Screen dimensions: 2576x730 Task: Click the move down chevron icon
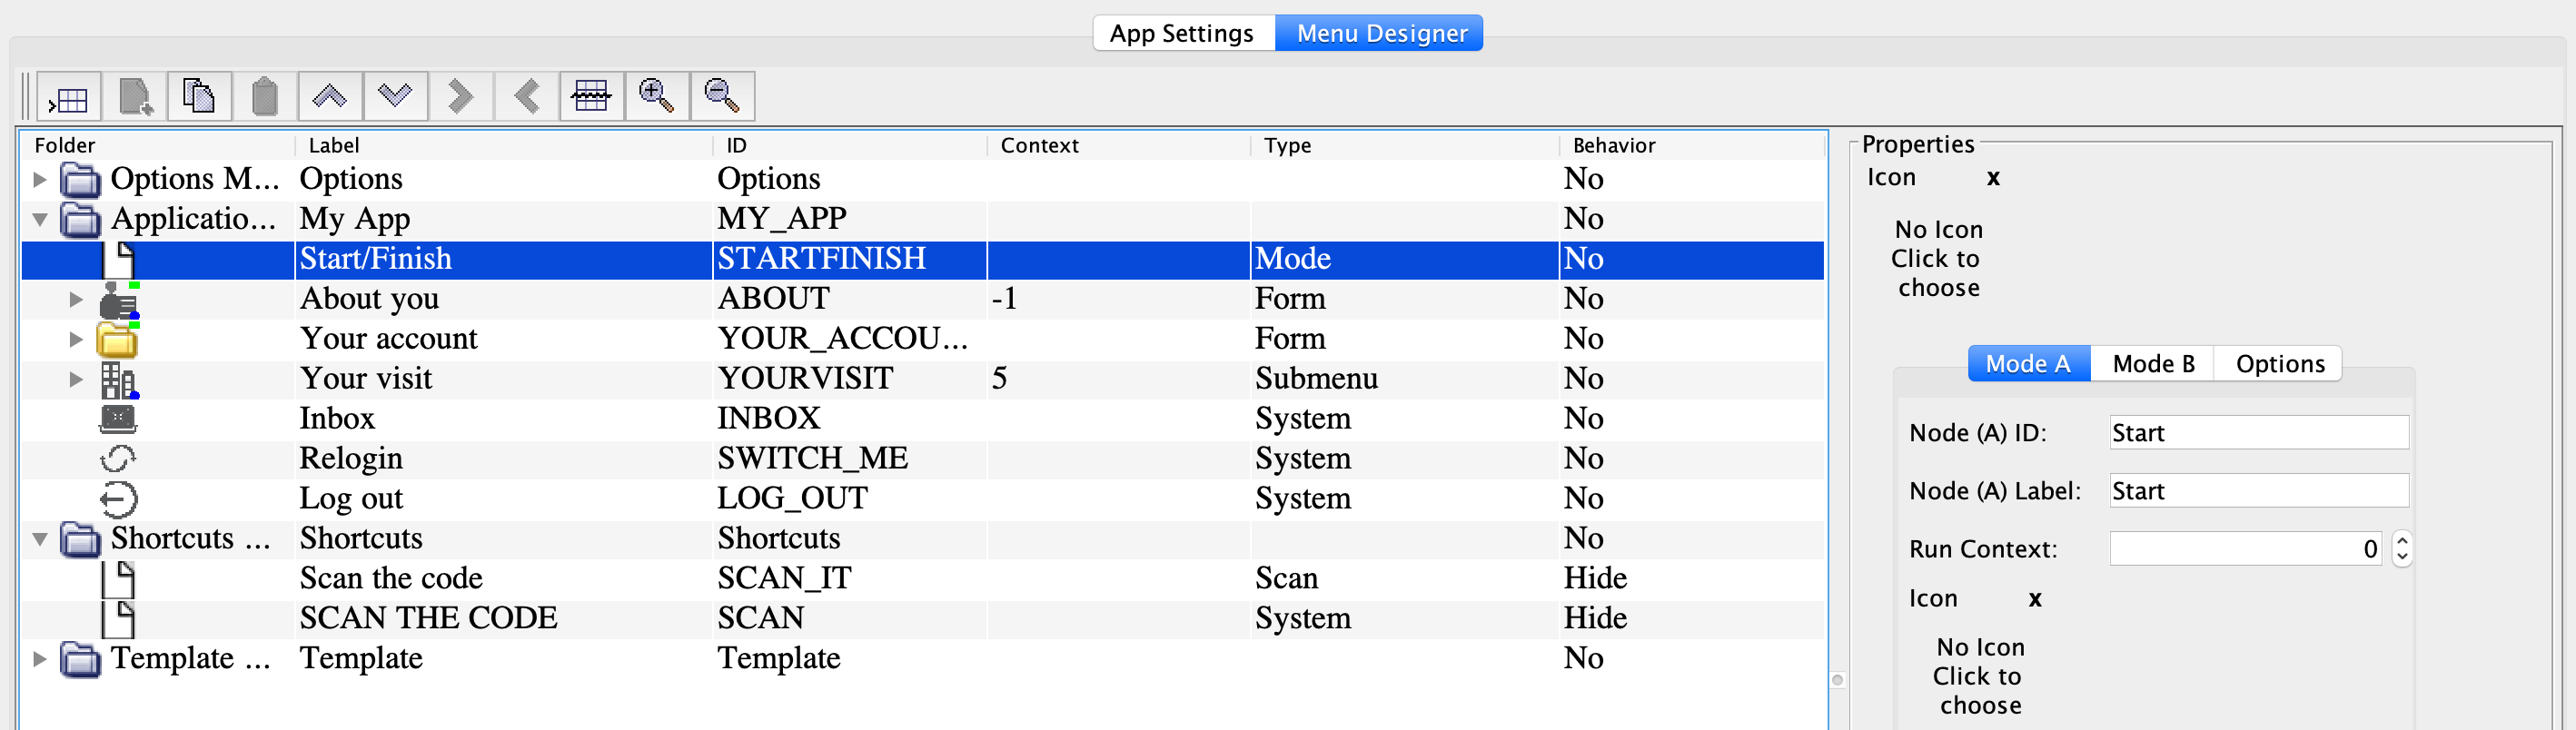(x=395, y=97)
